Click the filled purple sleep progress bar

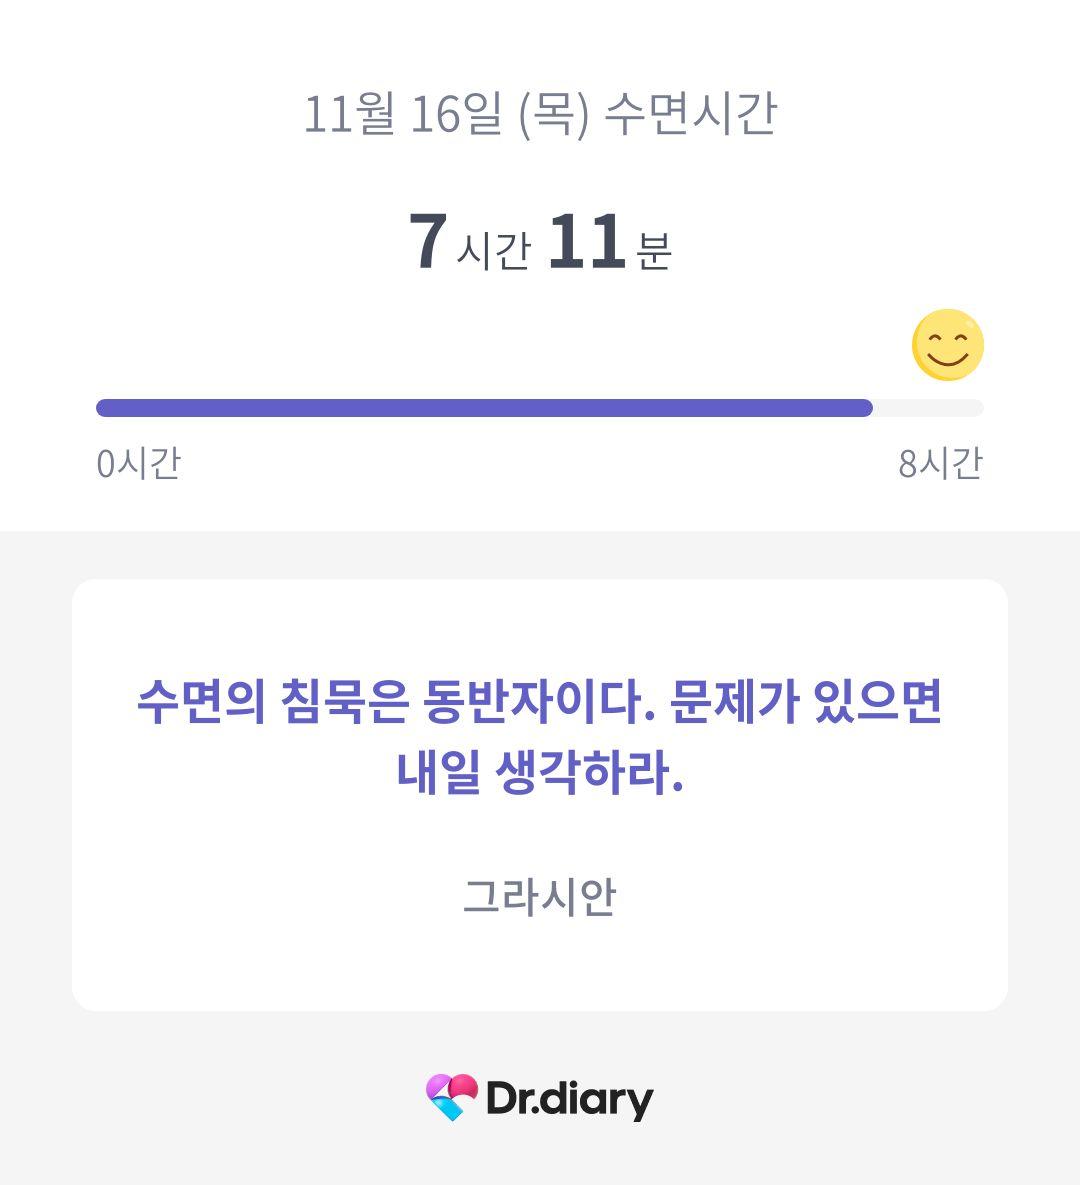pyautogui.click(x=484, y=408)
